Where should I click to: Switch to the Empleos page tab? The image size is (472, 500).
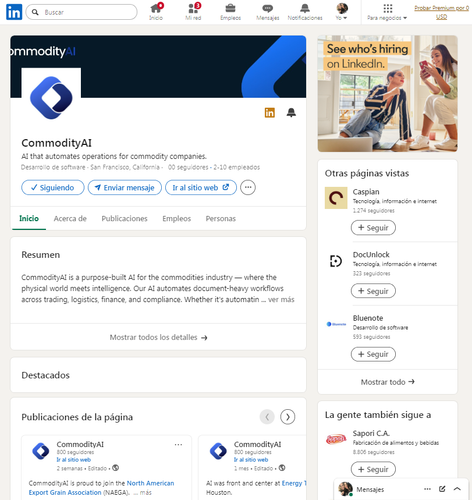tap(177, 219)
